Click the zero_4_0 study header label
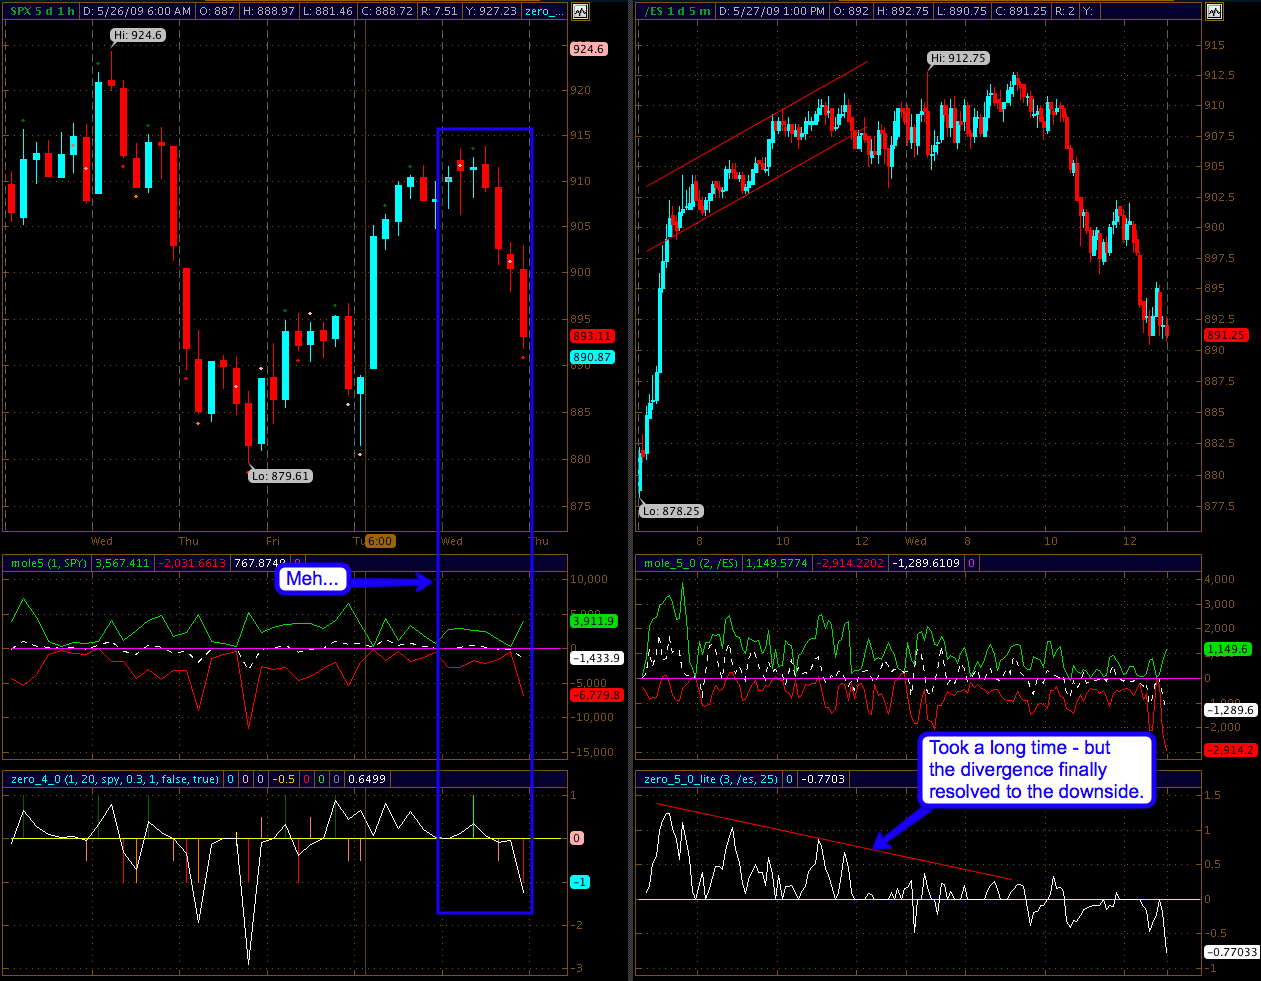 114,779
